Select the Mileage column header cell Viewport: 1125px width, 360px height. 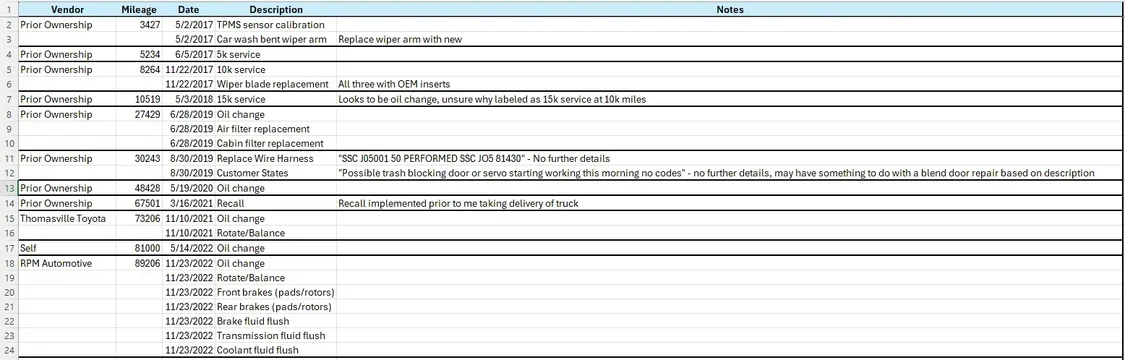pyautogui.click(x=139, y=10)
